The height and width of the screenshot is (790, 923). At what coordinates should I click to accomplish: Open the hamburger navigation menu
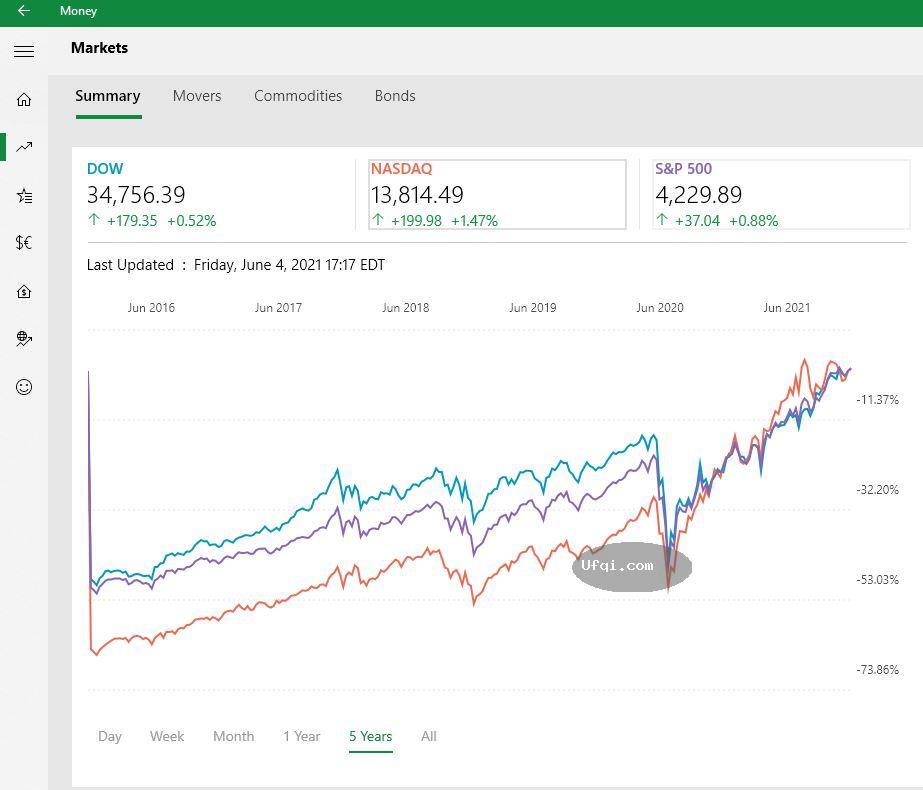pos(24,51)
